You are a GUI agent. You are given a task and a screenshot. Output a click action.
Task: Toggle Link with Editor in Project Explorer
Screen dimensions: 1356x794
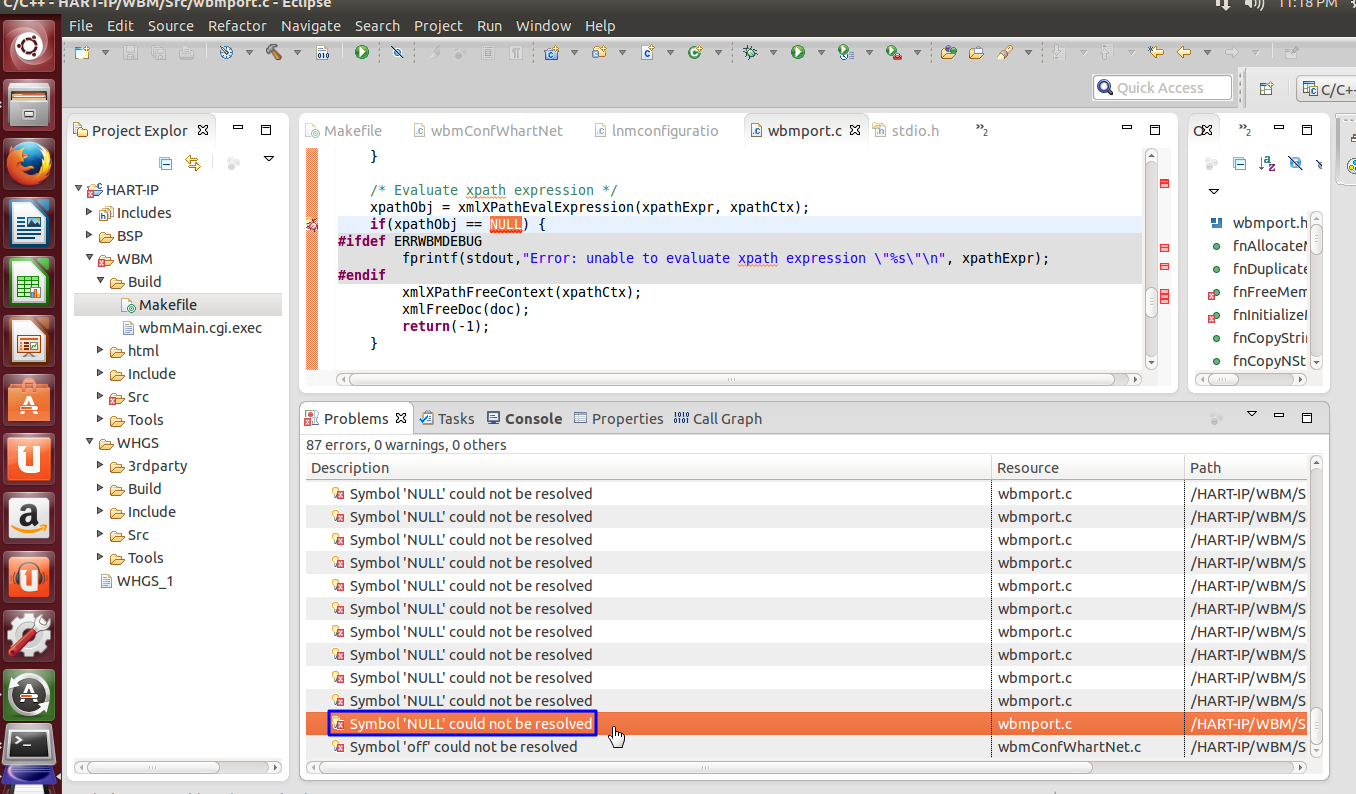click(x=193, y=163)
